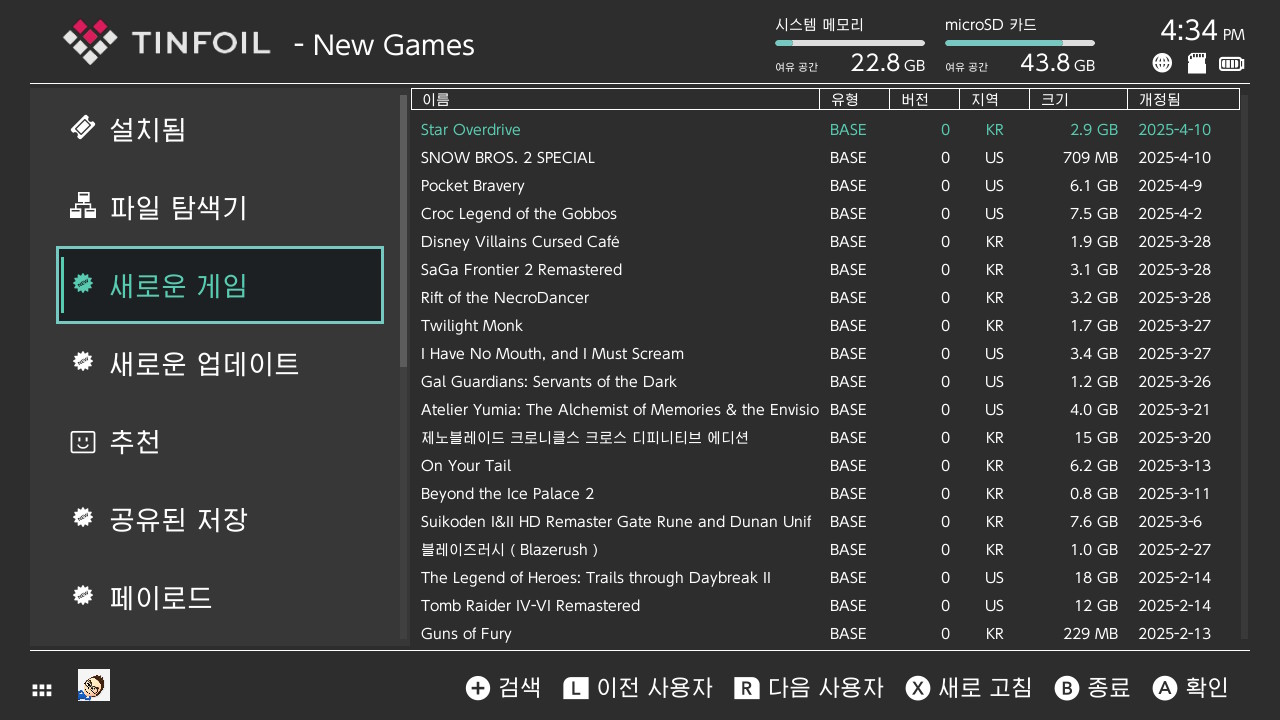The height and width of the screenshot is (720, 1280).
Task: Select Disney Villains Cursed Café entry
Action: click(826, 241)
